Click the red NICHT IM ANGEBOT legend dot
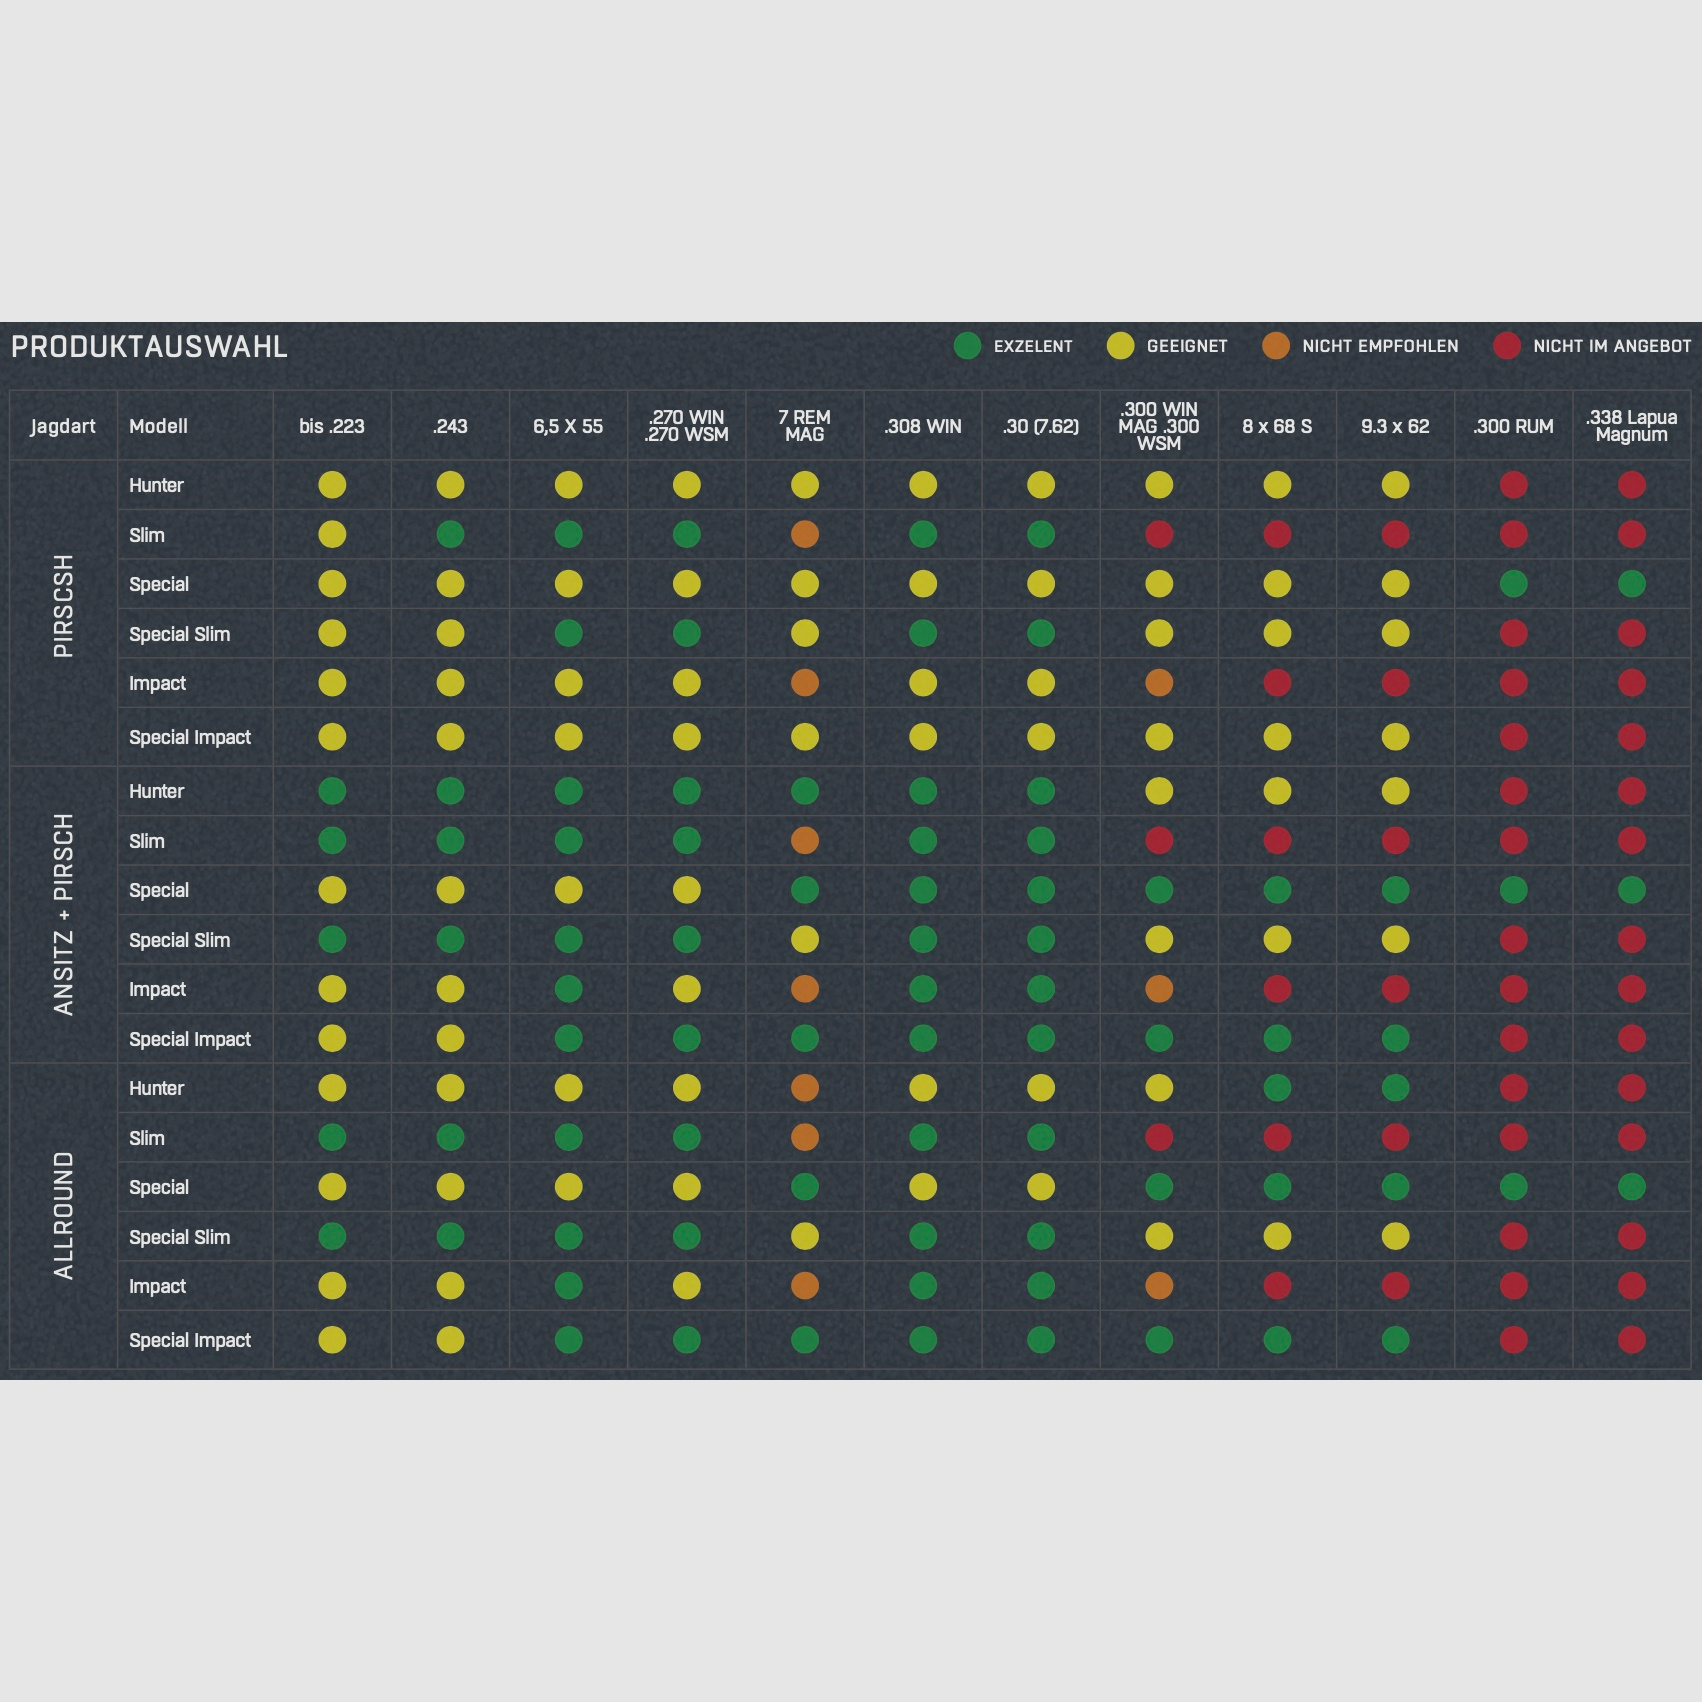Screen dimensions: 1702x1702 (x=1506, y=346)
